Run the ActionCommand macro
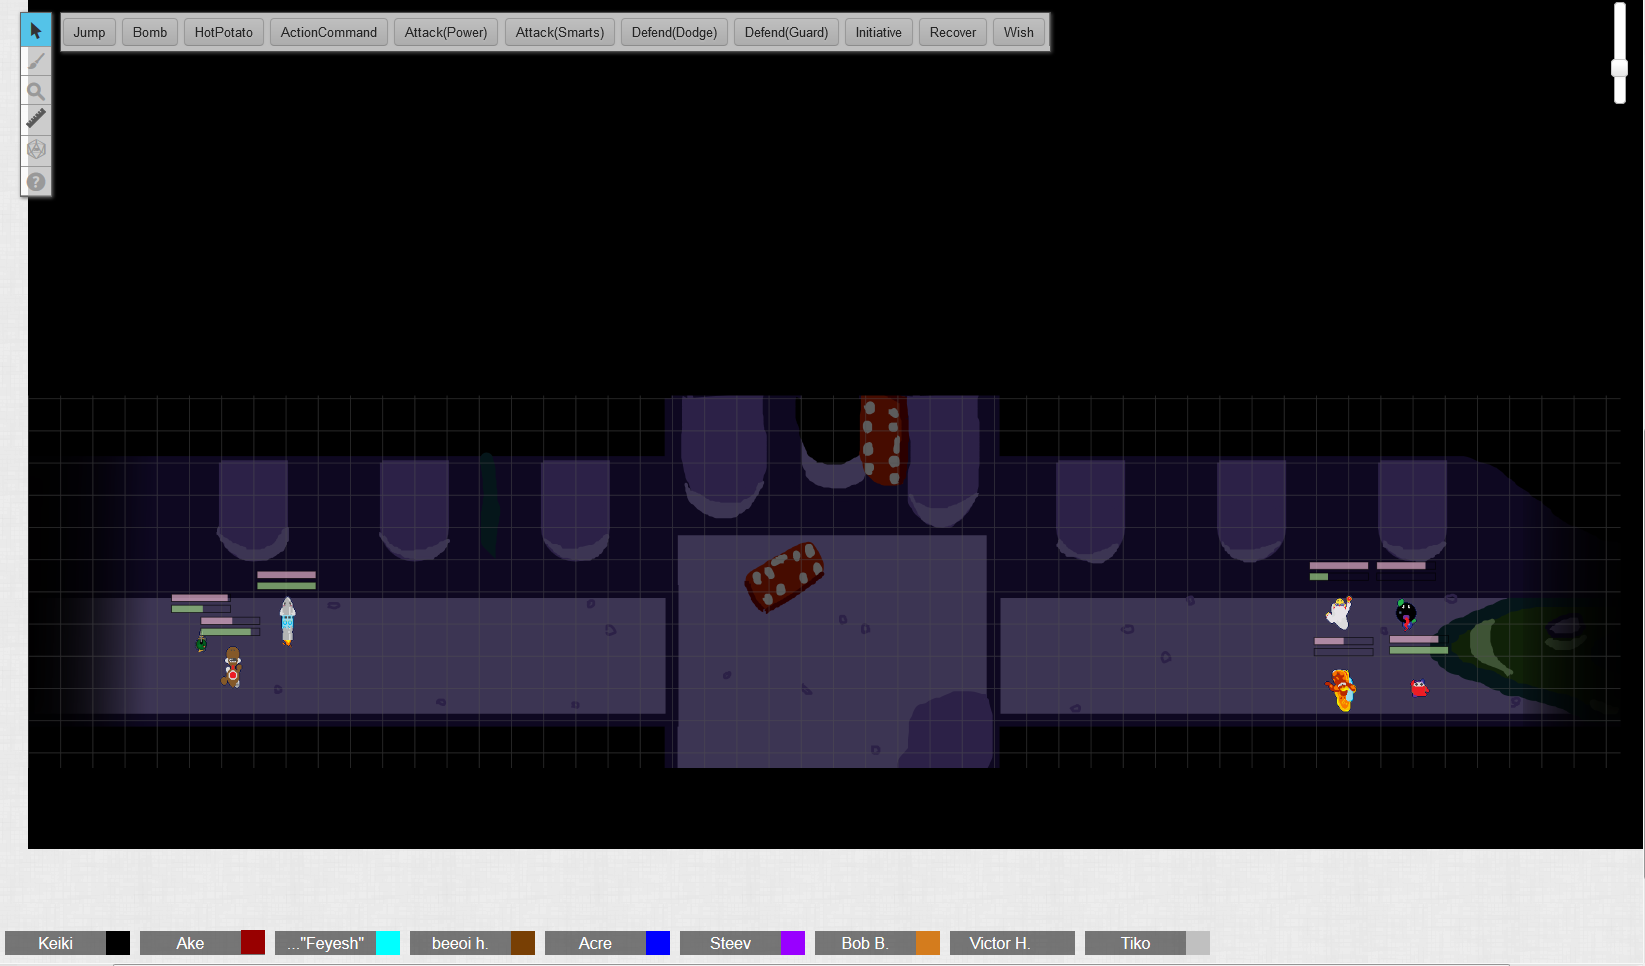Image resolution: width=1645 pixels, height=966 pixels. [329, 32]
